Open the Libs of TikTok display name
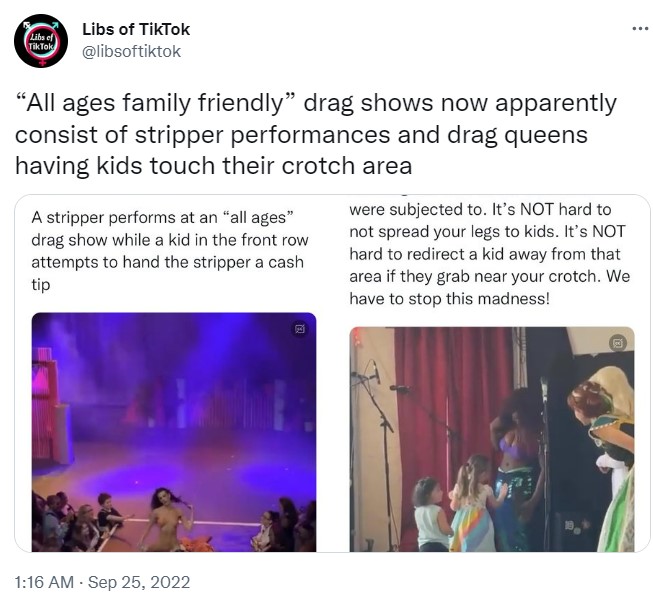Screen dimensions: 653x613 point(136,29)
